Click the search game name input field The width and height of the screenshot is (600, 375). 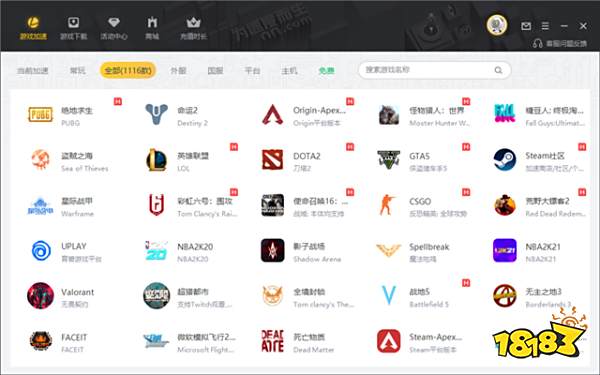click(434, 70)
